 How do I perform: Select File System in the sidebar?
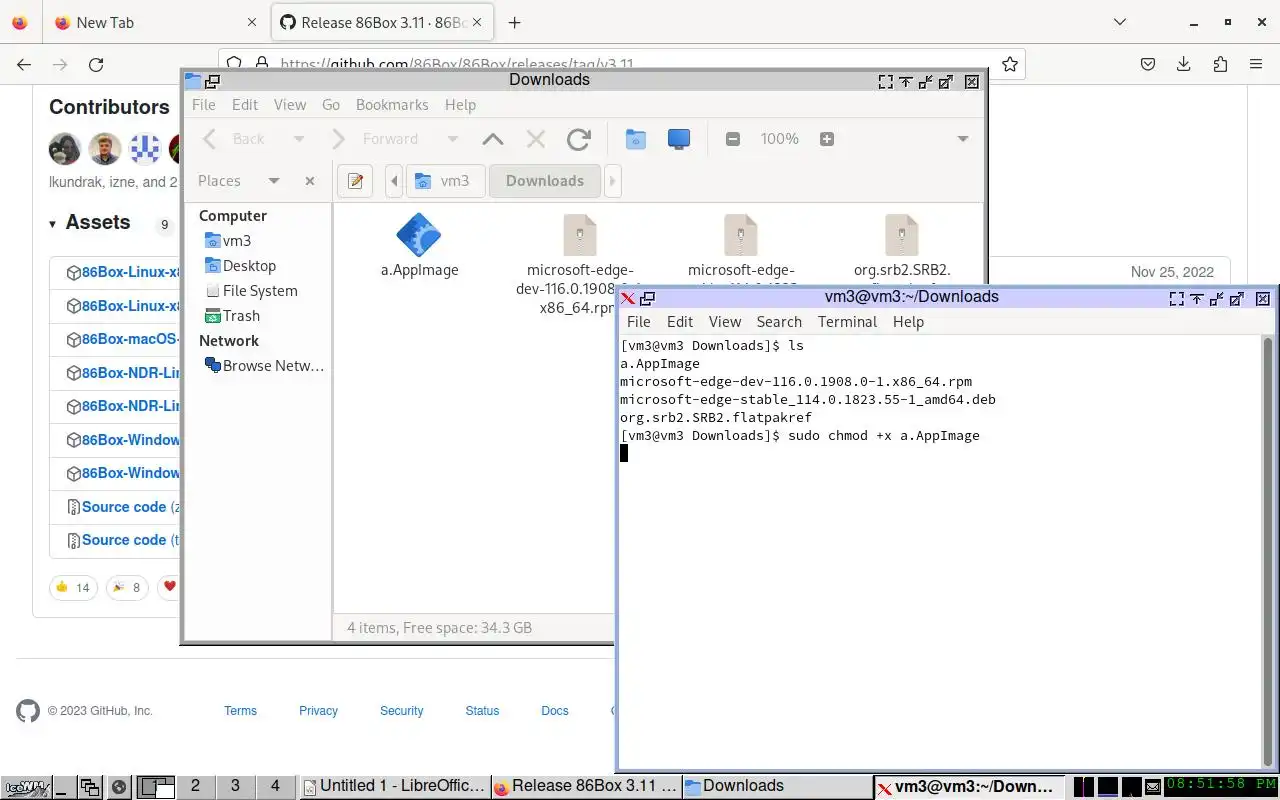click(x=258, y=291)
